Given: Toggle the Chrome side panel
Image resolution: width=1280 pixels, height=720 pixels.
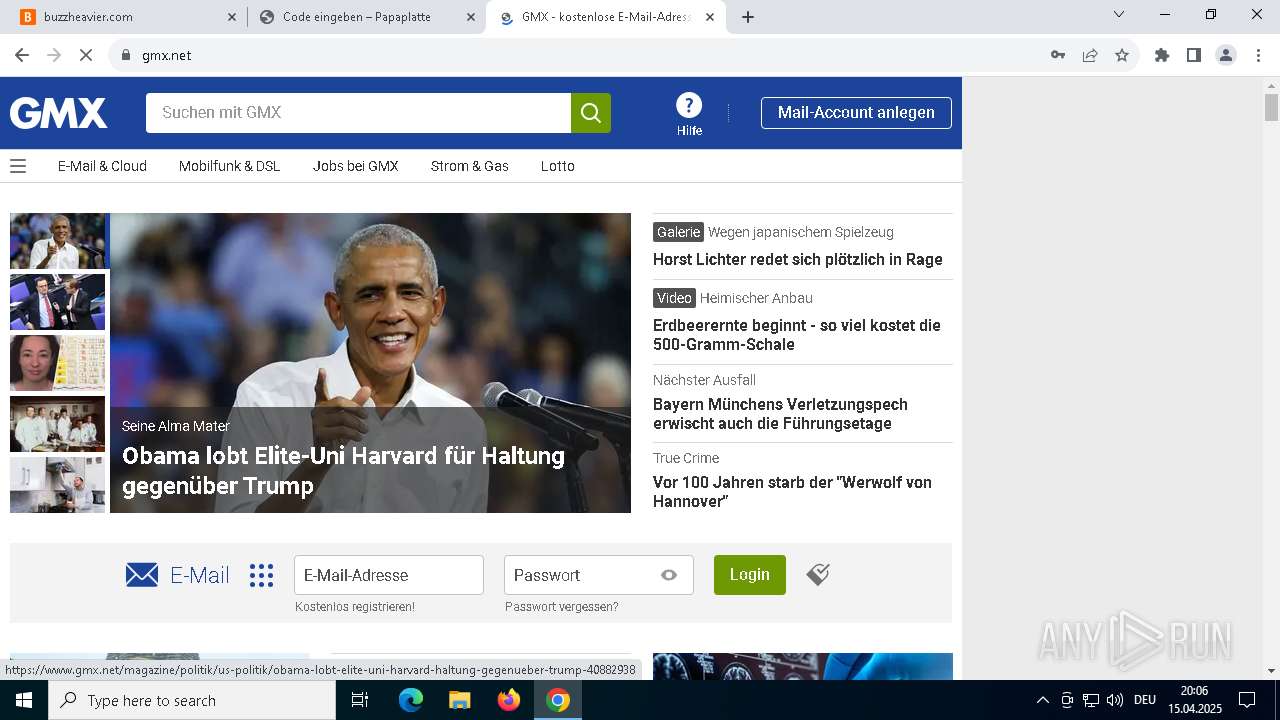Looking at the screenshot, I should (x=1194, y=55).
